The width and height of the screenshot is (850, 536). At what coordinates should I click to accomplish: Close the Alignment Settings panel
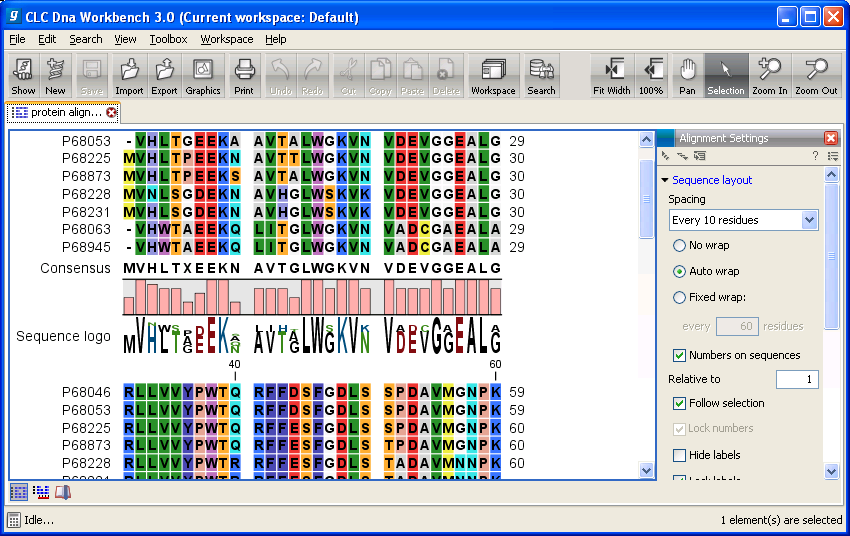830,138
